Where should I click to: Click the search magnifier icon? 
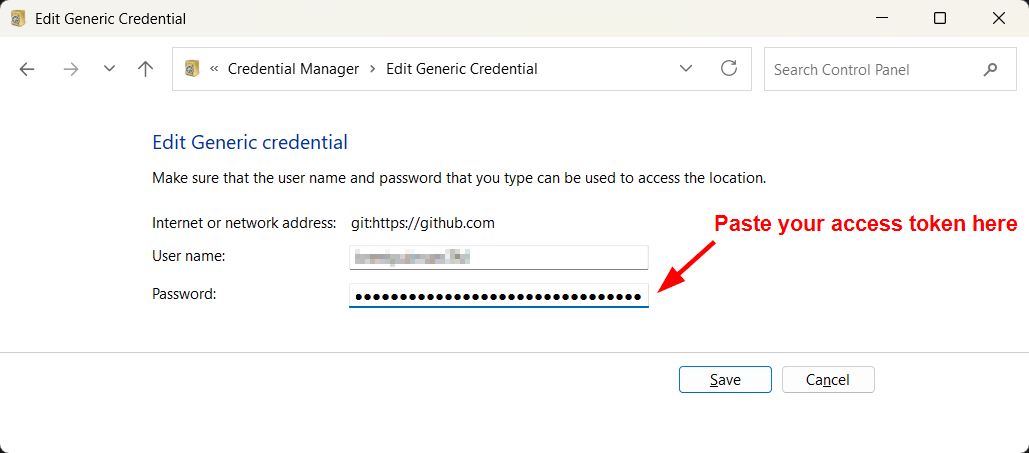[991, 70]
